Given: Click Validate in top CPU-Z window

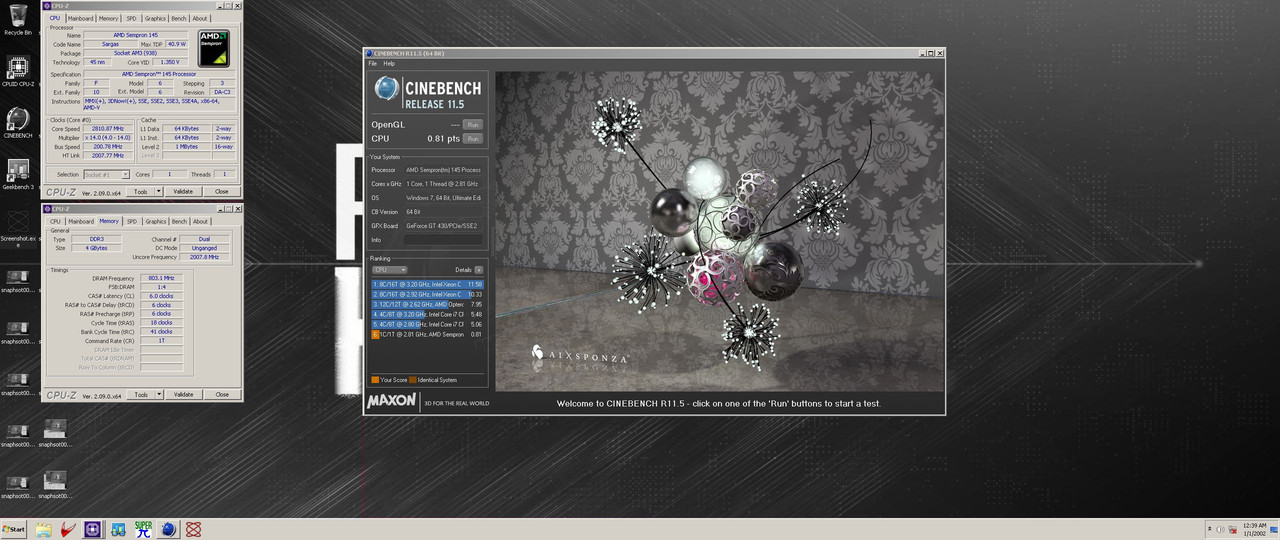Looking at the screenshot, I should (x=183, y=191).
